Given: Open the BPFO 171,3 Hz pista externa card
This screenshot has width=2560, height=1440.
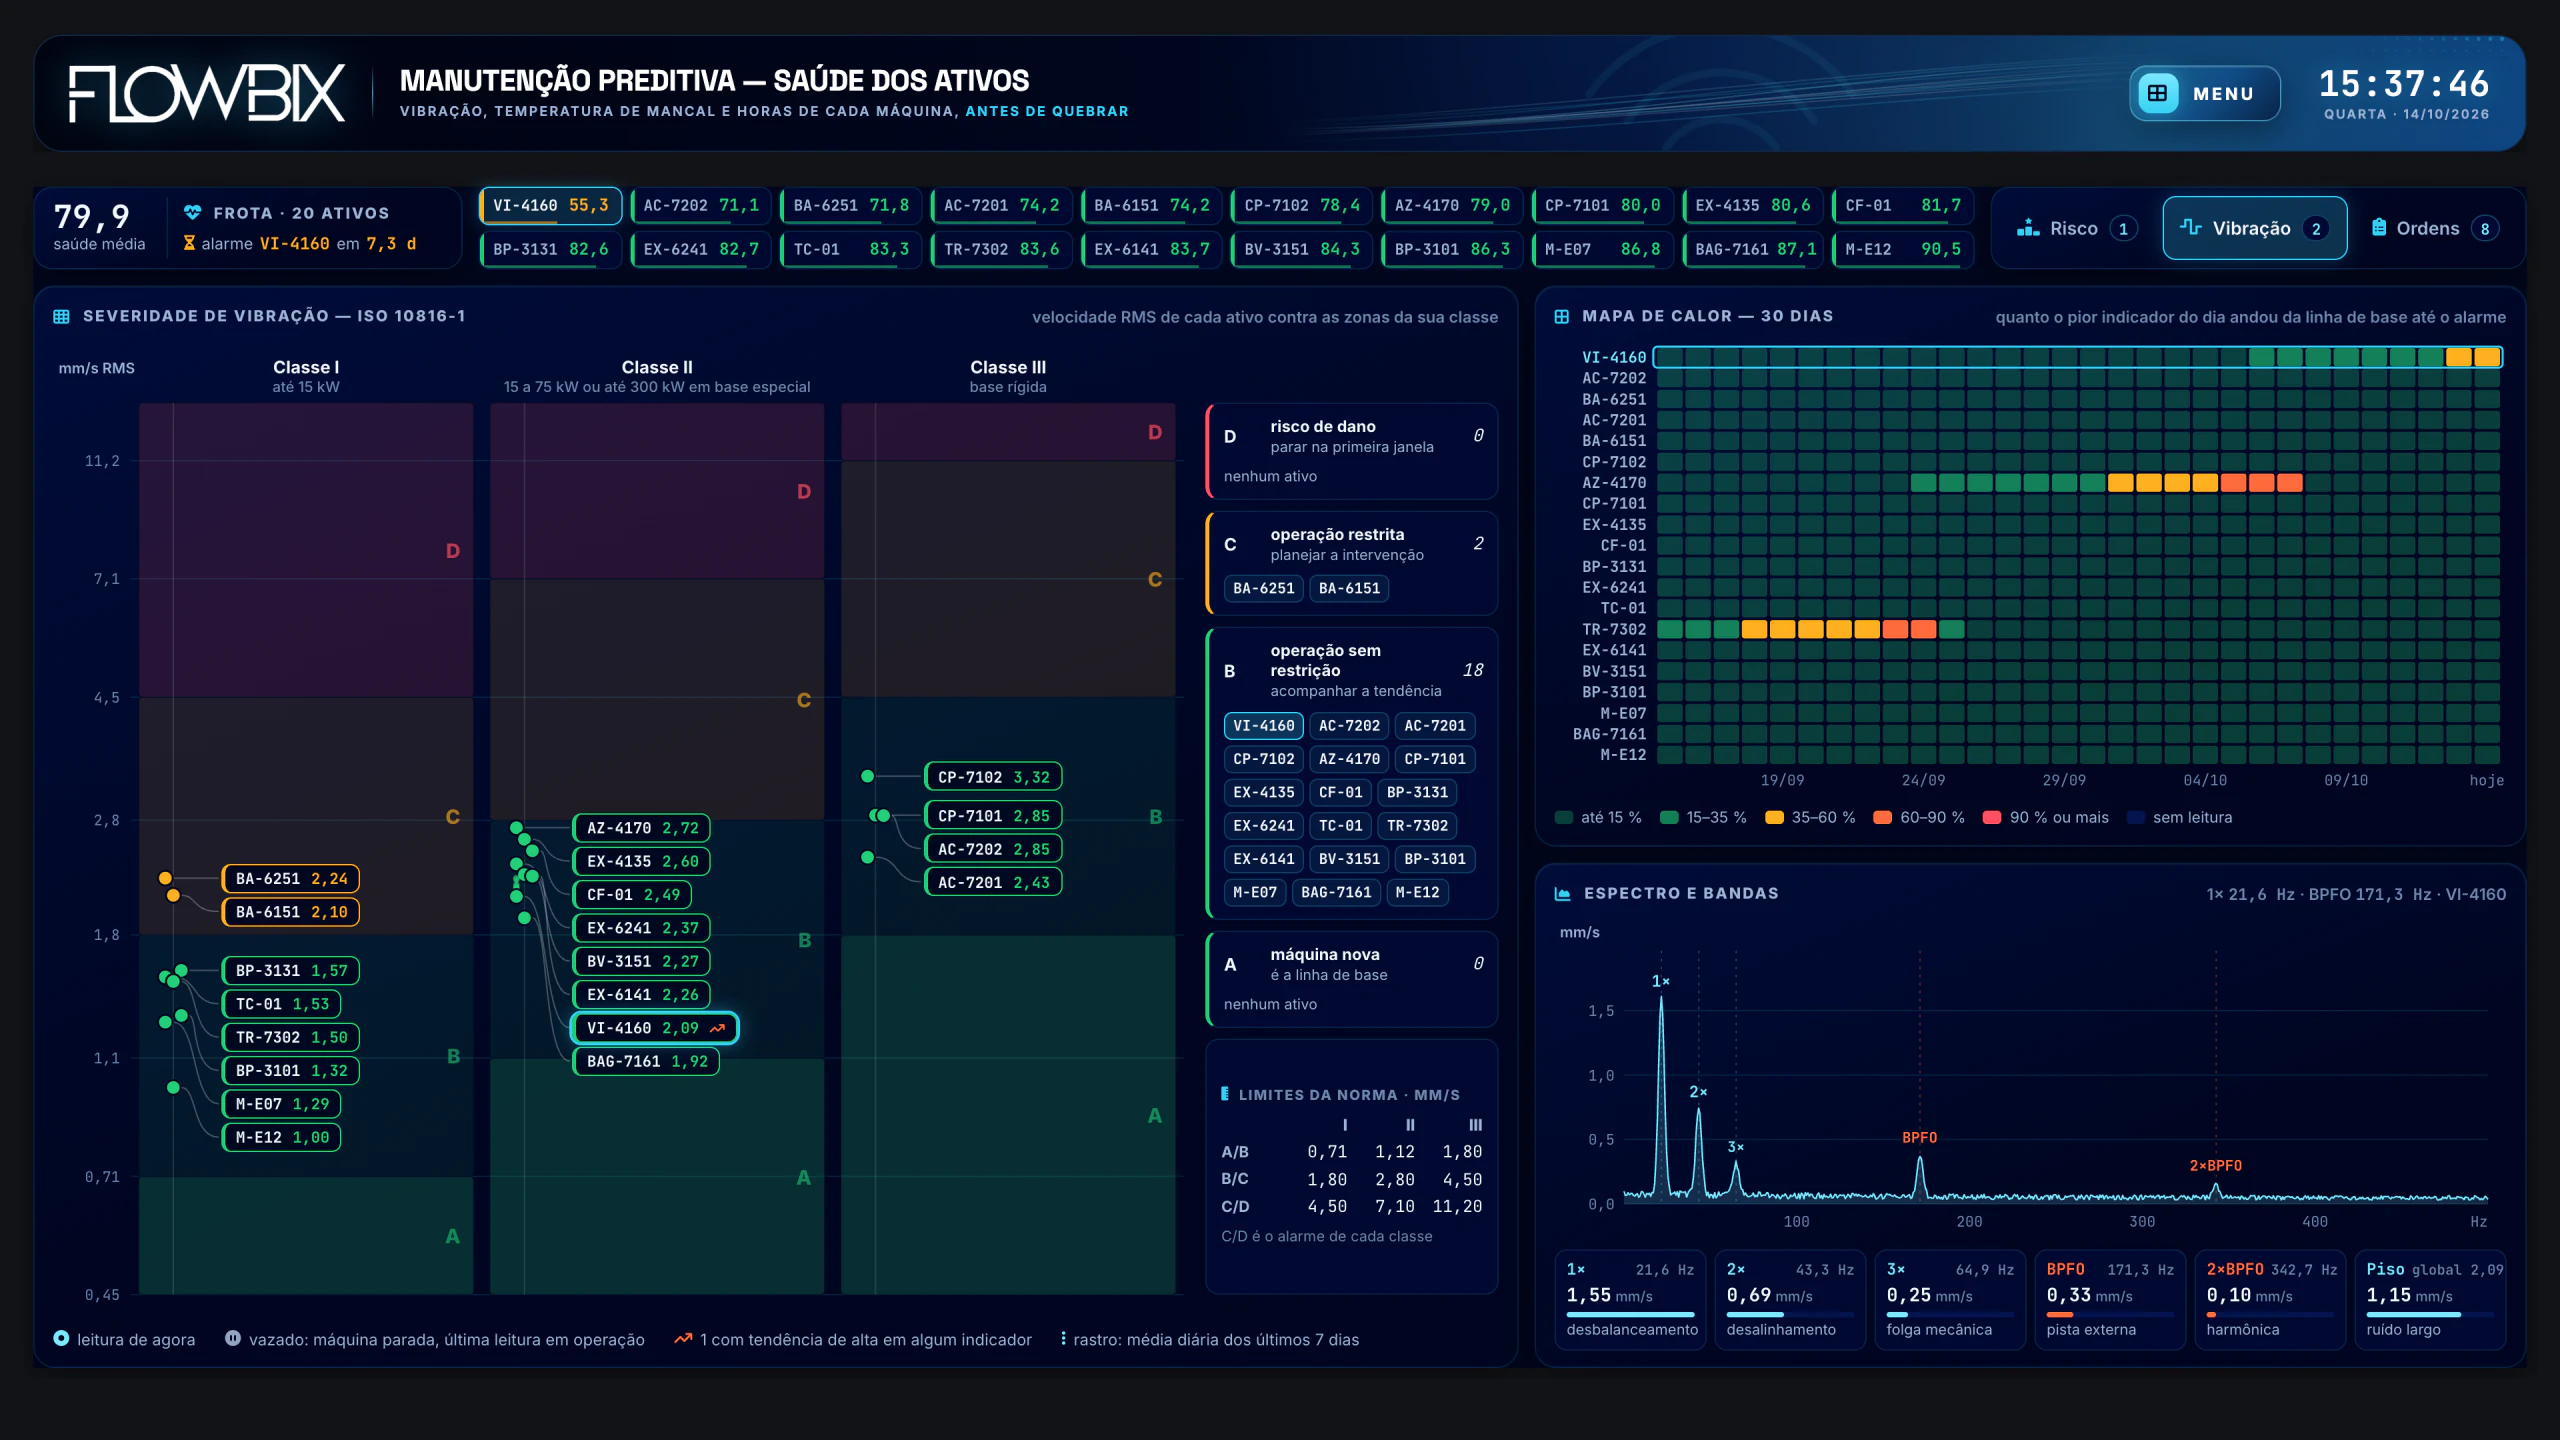Looking at the screenshot, I should (2110, 1299).
